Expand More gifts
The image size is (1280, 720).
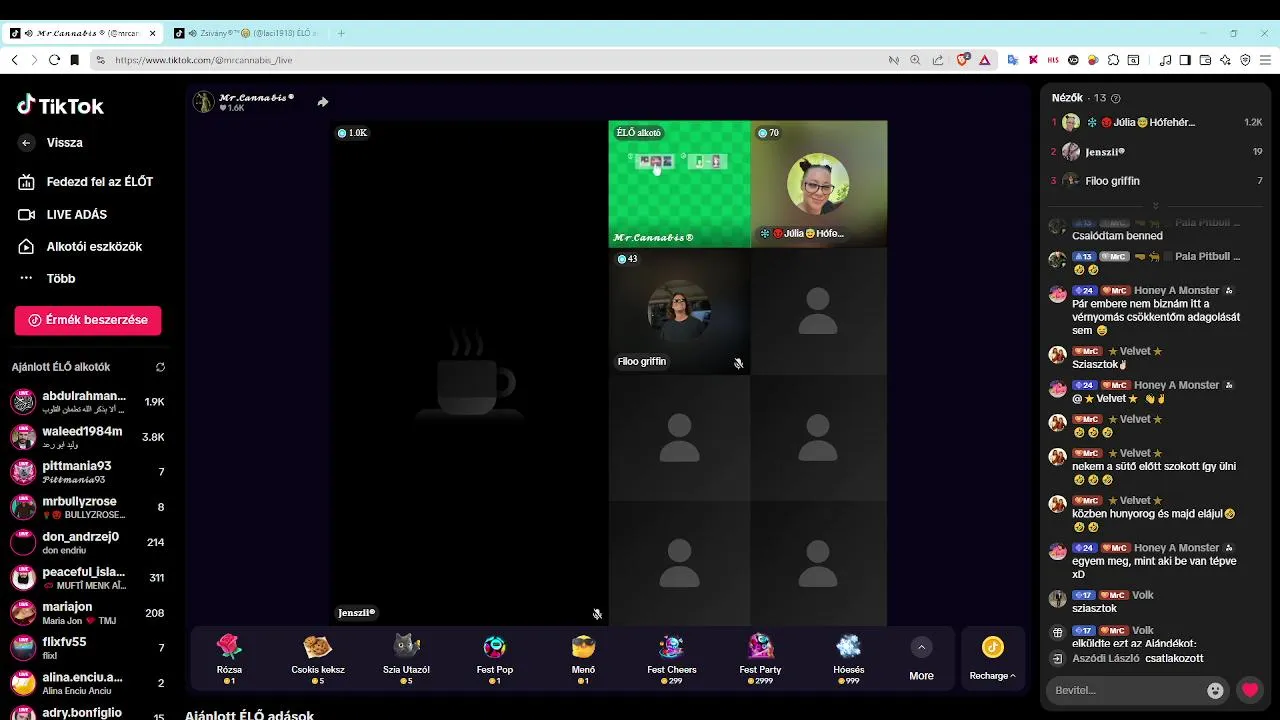921,658
